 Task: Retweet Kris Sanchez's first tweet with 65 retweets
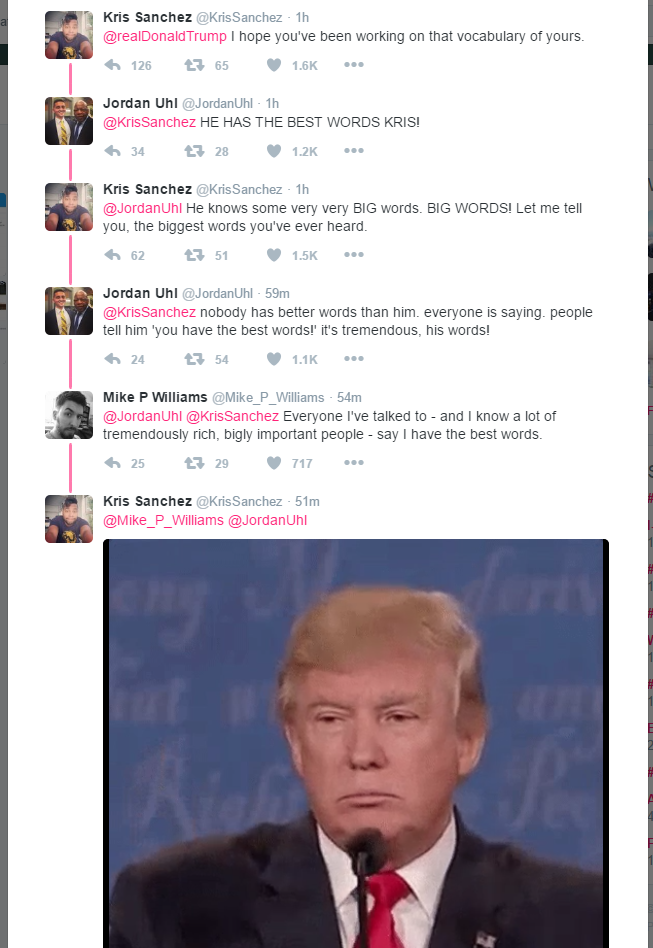coord(194,65)
